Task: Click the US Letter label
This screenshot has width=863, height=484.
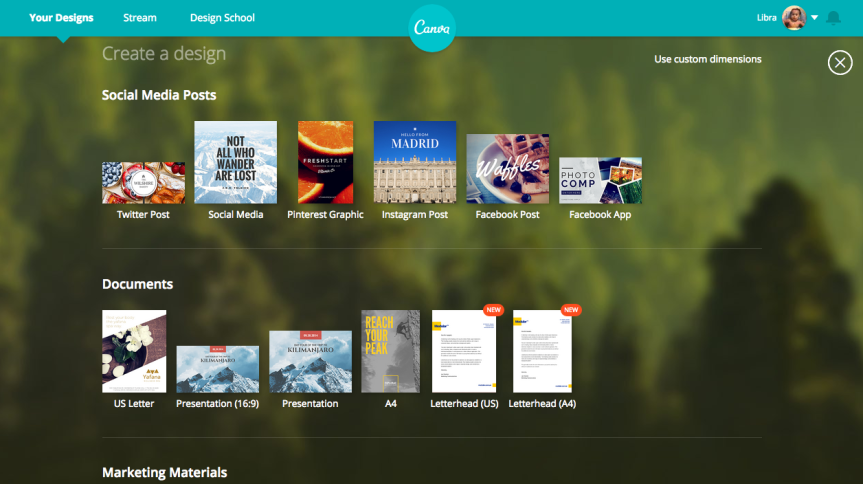Action: click(134, 404)
